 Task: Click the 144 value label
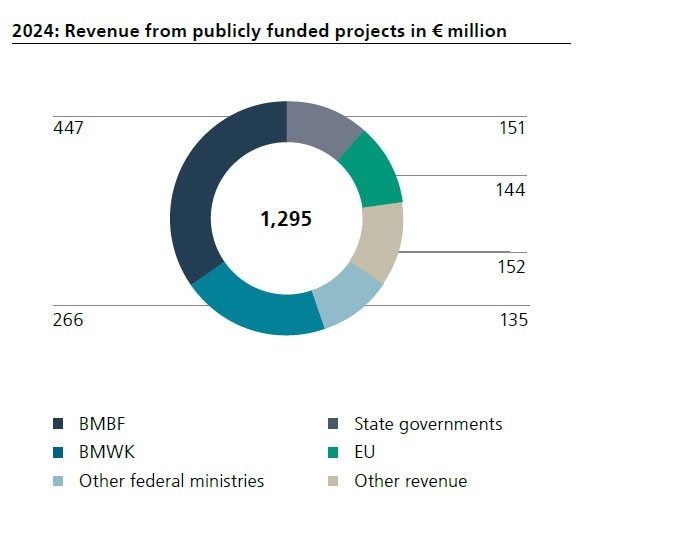coord(510,190)
